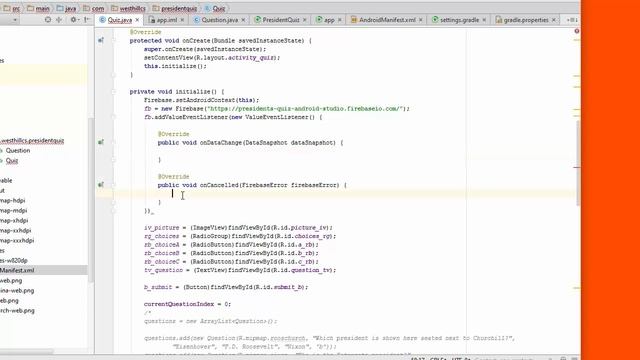Select the mipmap-hdpi folder
Screen dimensions: 640x360
tap(13, 200)
